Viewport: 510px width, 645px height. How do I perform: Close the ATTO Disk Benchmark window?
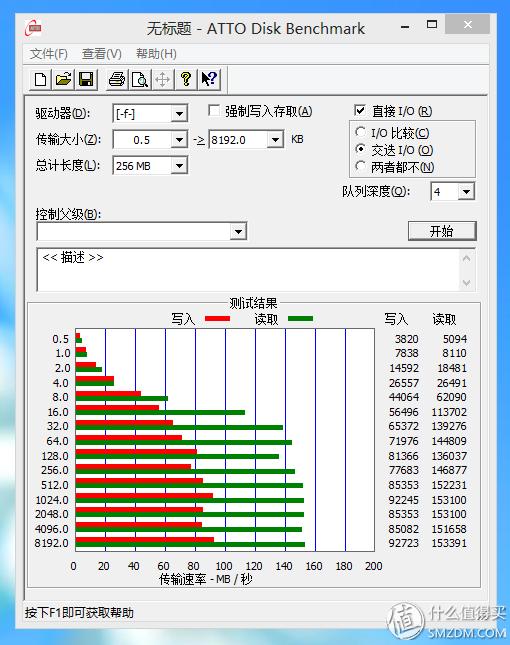pyautogui.click(x=468, y=25)
